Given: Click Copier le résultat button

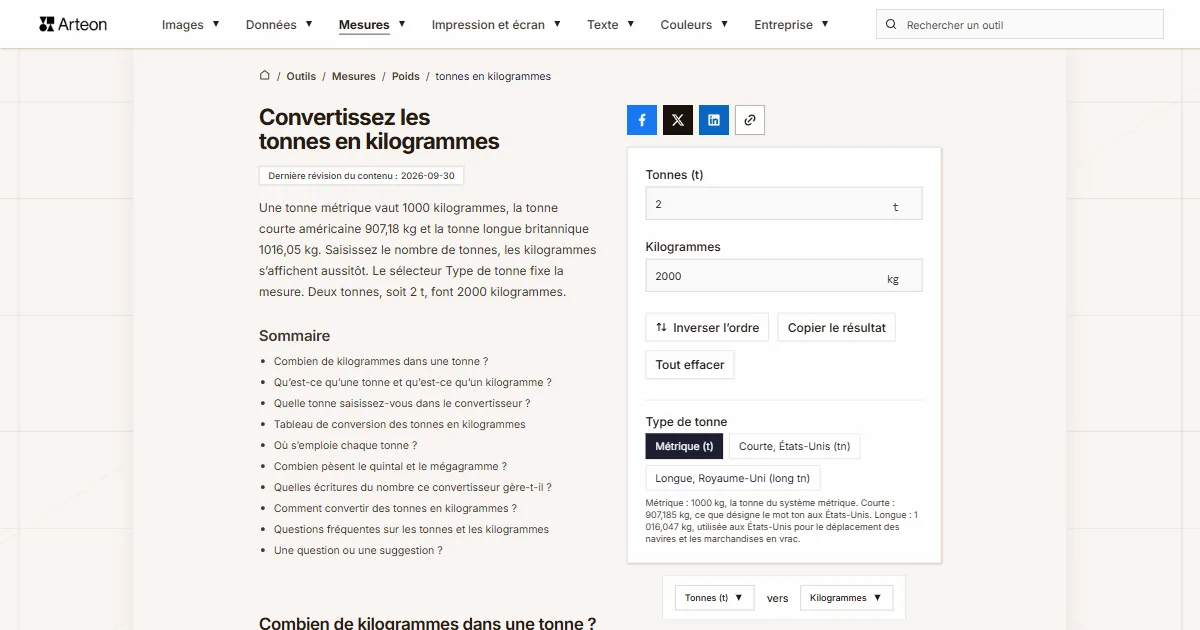Looking at the screenshot, I should point(836,328).
